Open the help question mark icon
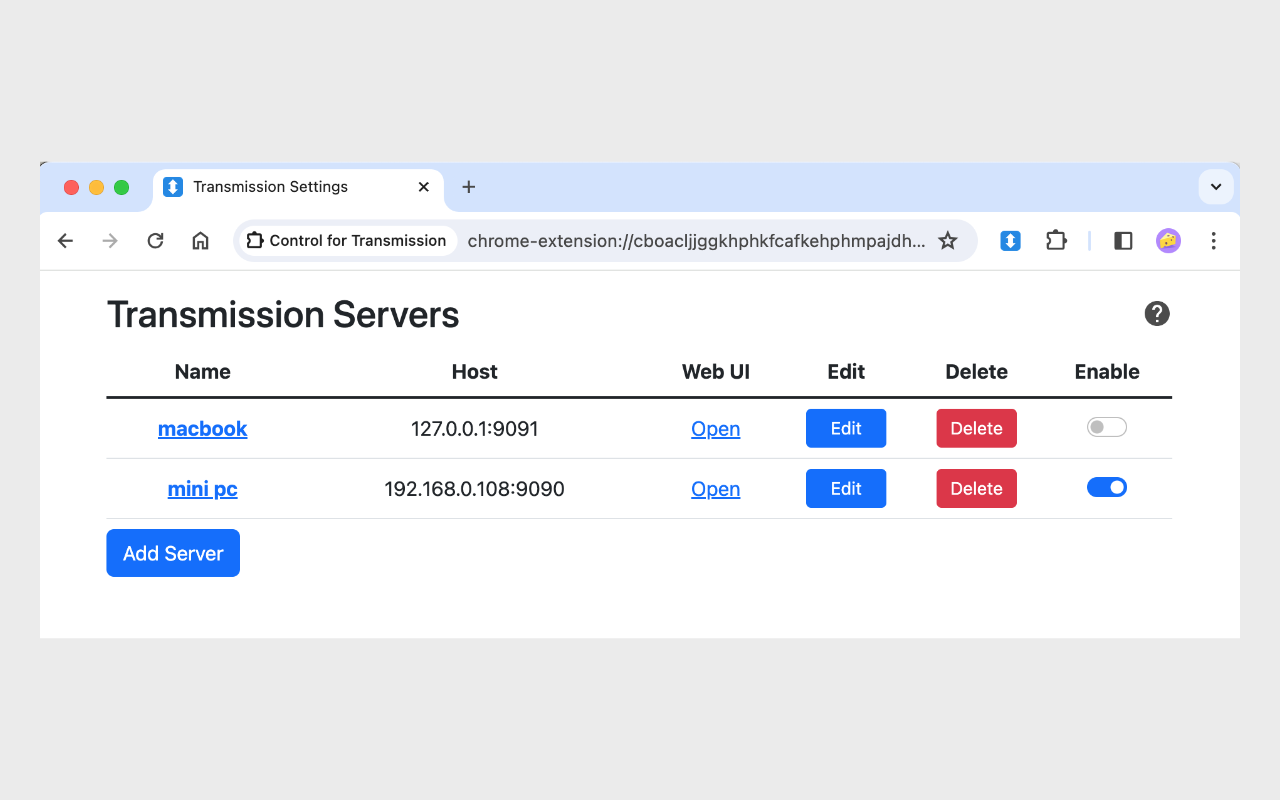Screen dimensions: 1280x800 tap(1157, 314)
